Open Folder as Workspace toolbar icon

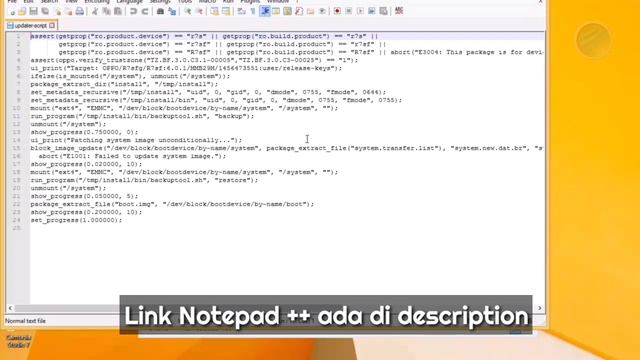pyautogui.click(x=311, y=11)
